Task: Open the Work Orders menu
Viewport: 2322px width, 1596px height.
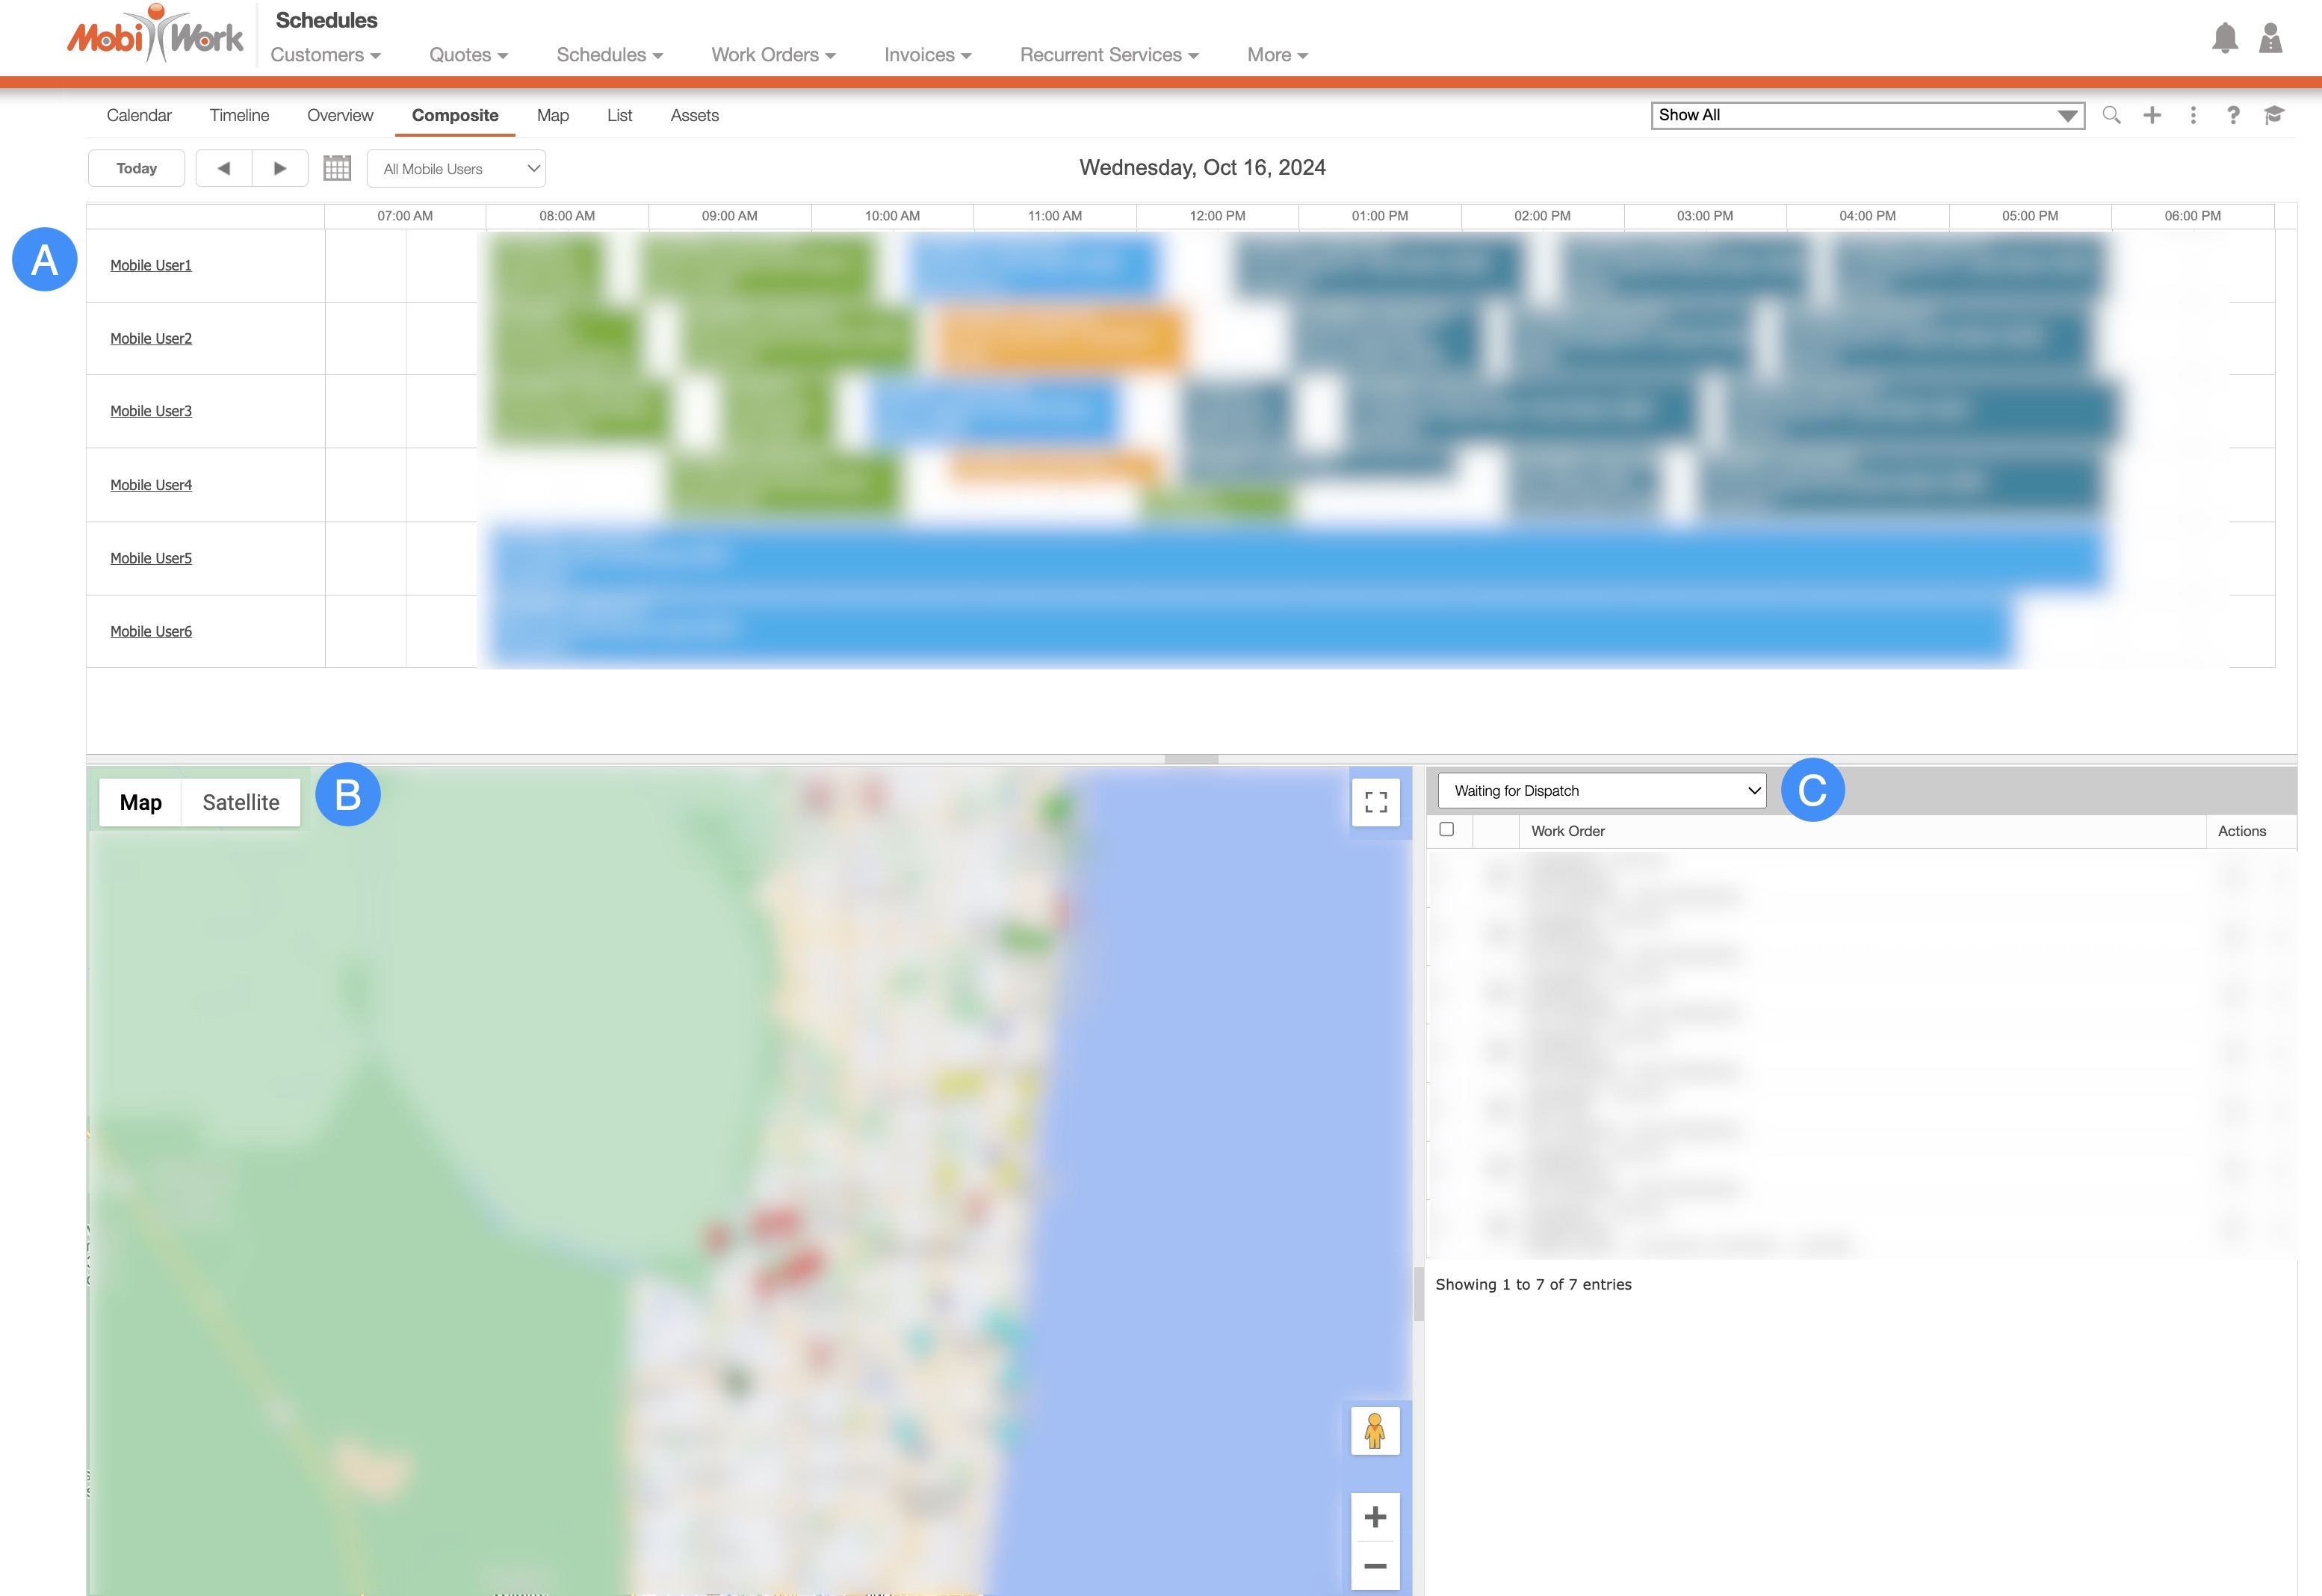Action: pyautogui.click(x=772, y=55)
